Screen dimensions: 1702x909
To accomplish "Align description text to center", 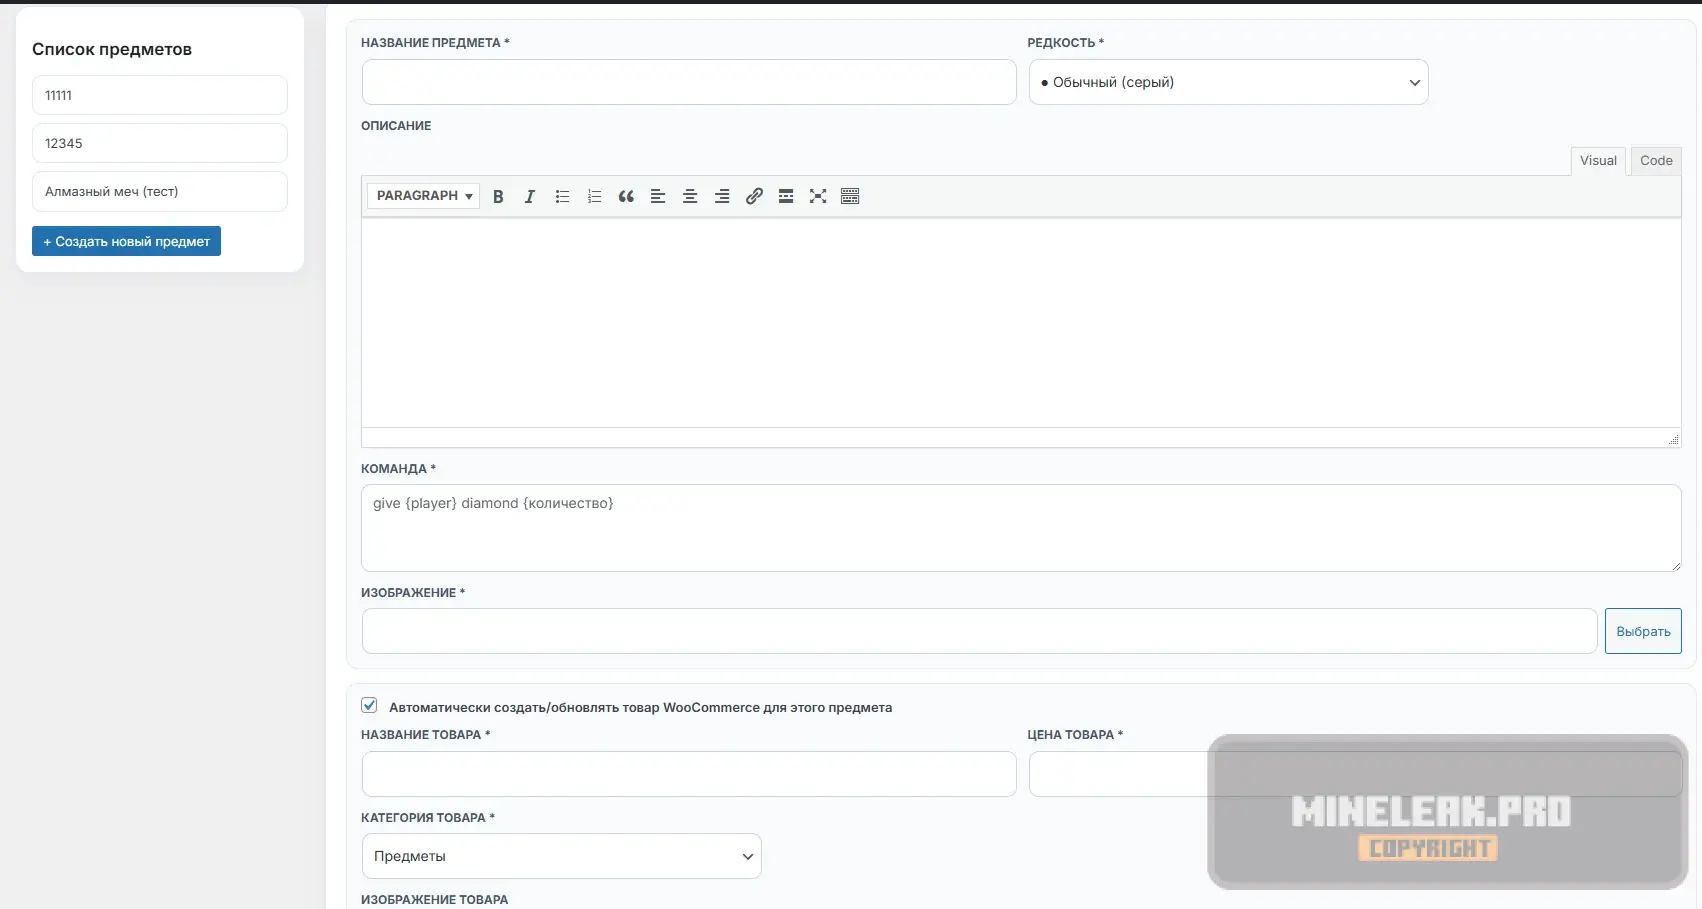I will coord(690,196).
